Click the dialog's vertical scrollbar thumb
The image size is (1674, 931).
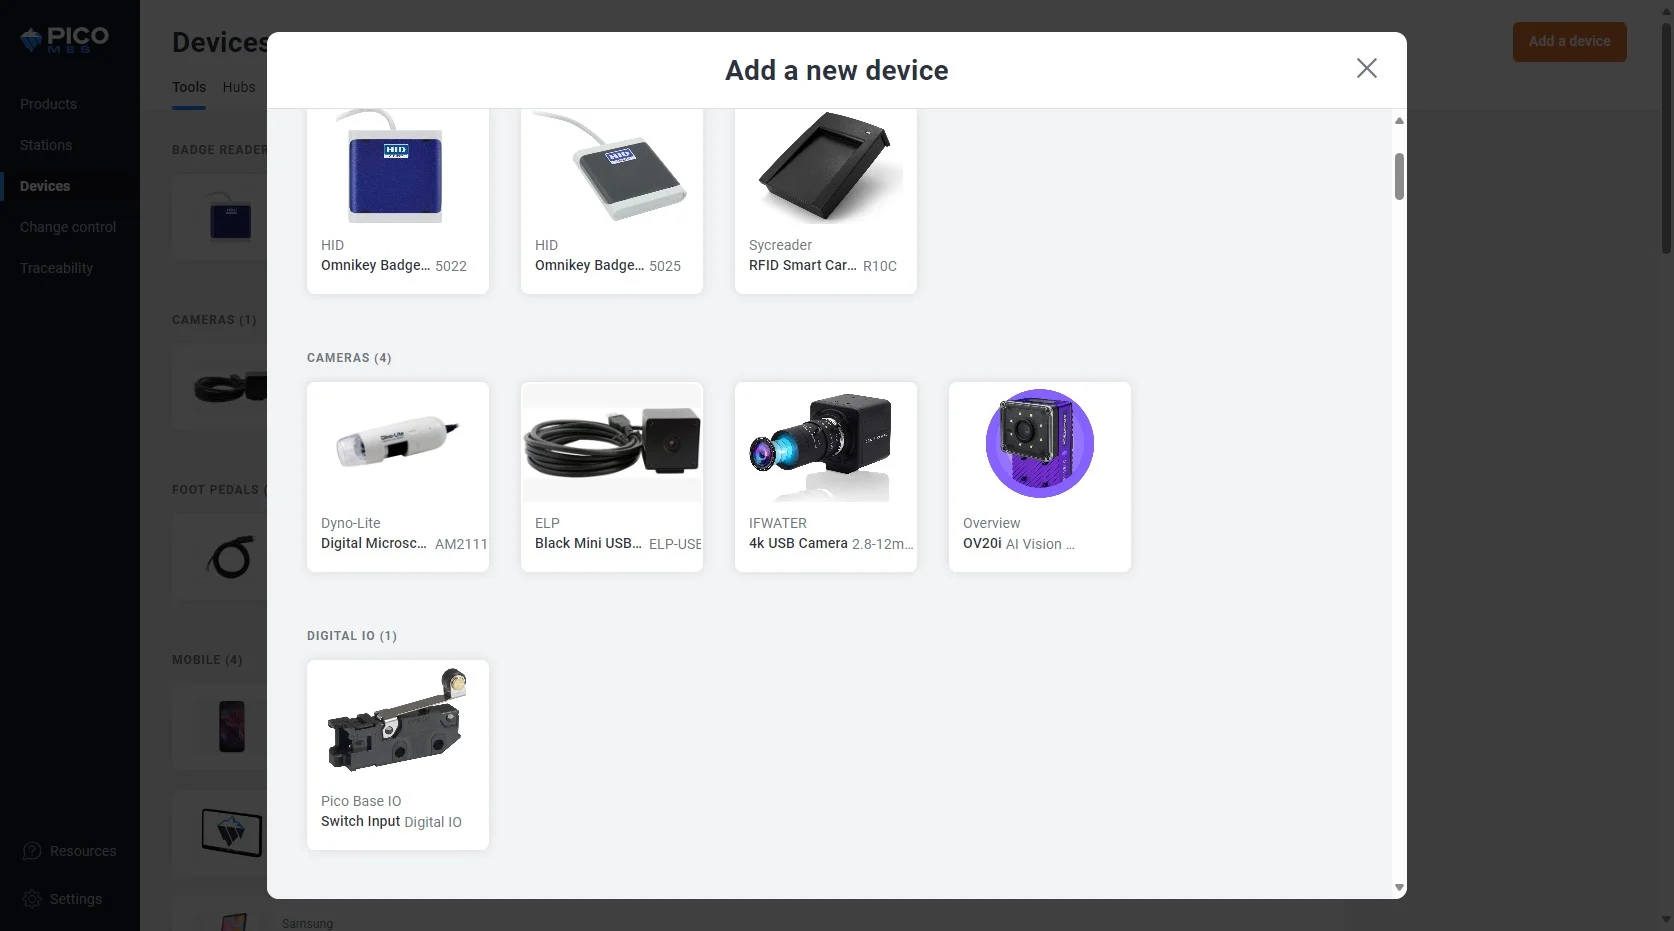tap(1399, 177)
